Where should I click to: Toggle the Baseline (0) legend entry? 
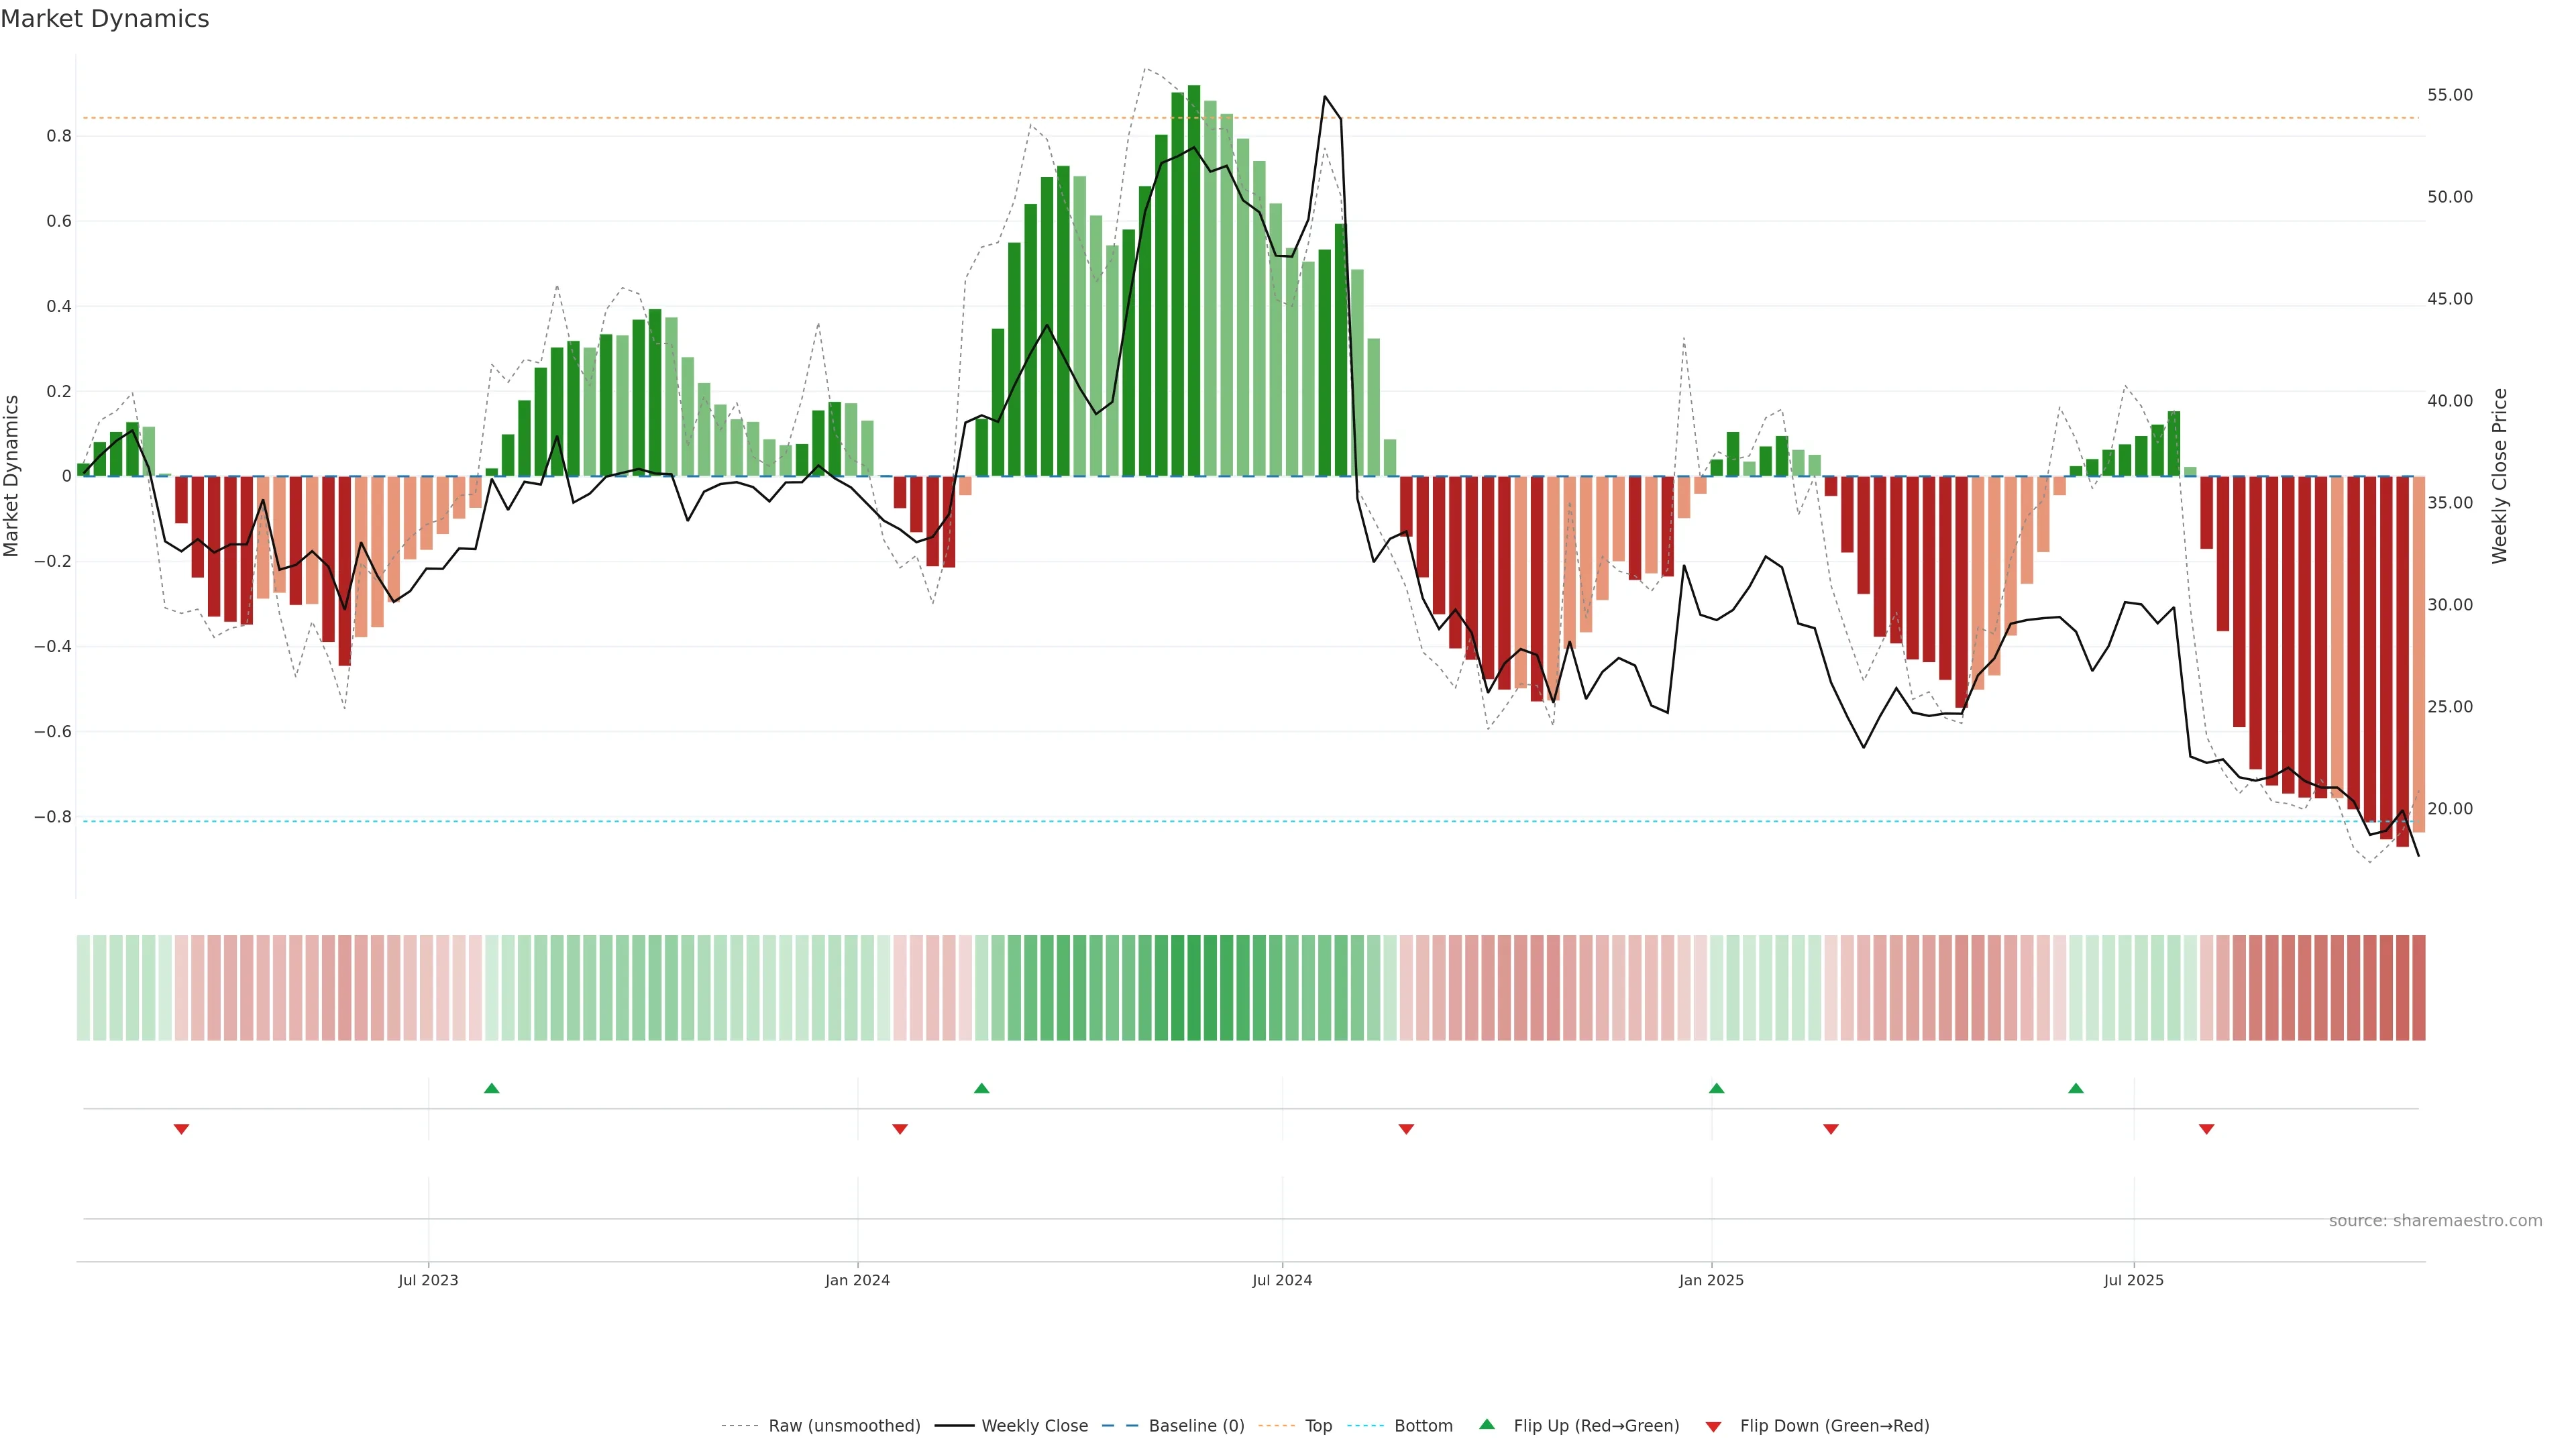1196,1426
